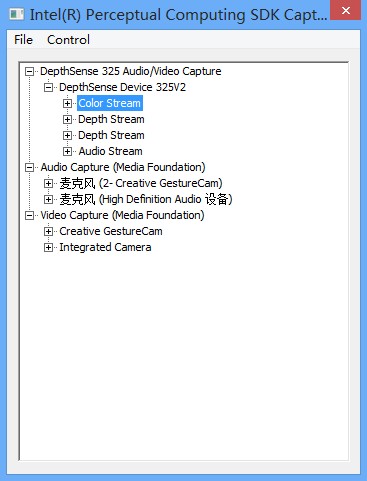Expand the Audio Stream node
The width and height of the screenshot is (367, 481).
pyautogui.click(x=67, y=151)
